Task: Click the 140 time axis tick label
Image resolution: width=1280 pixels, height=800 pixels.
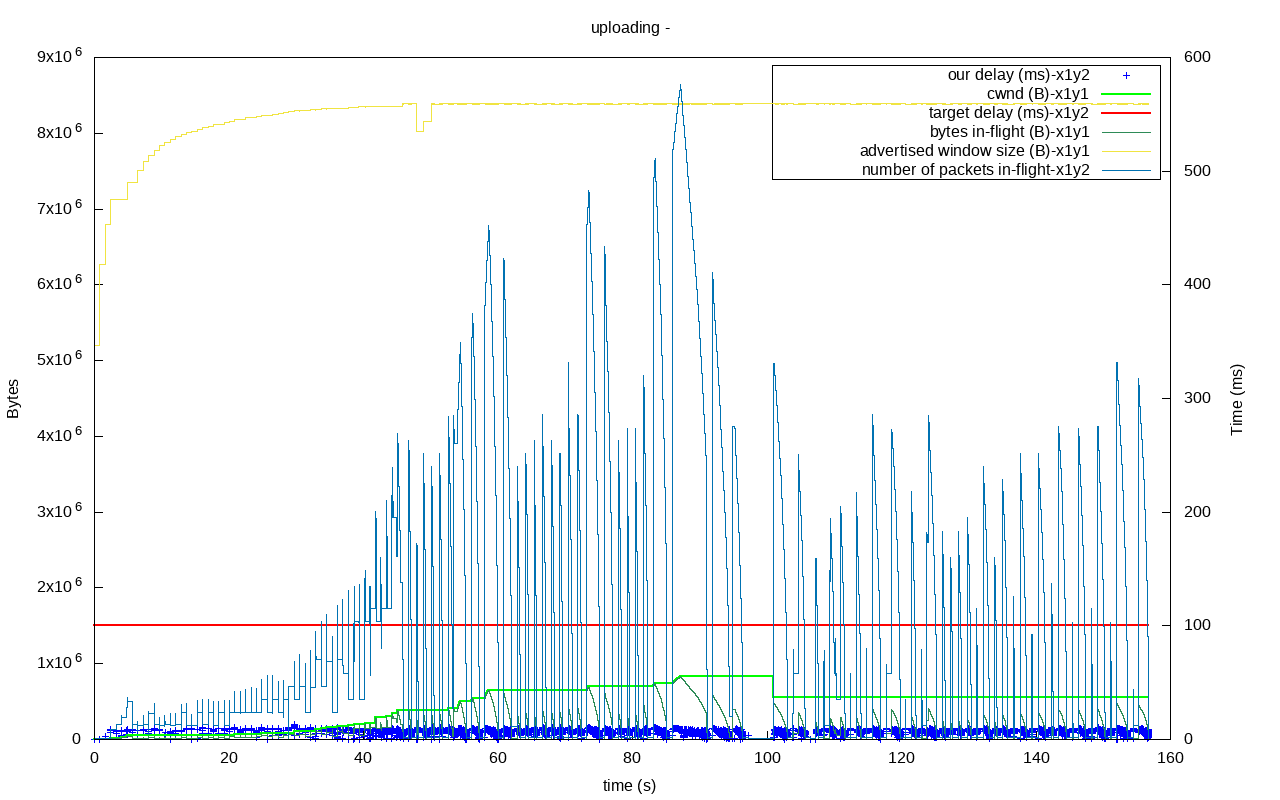Action: point(1036,758)
